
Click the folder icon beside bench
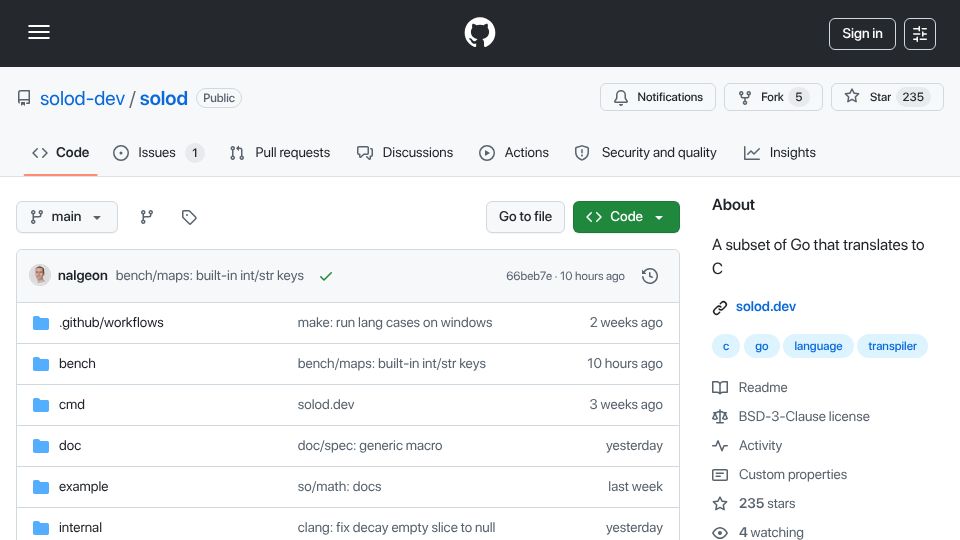pyautogui.click(x=40, y=364)
